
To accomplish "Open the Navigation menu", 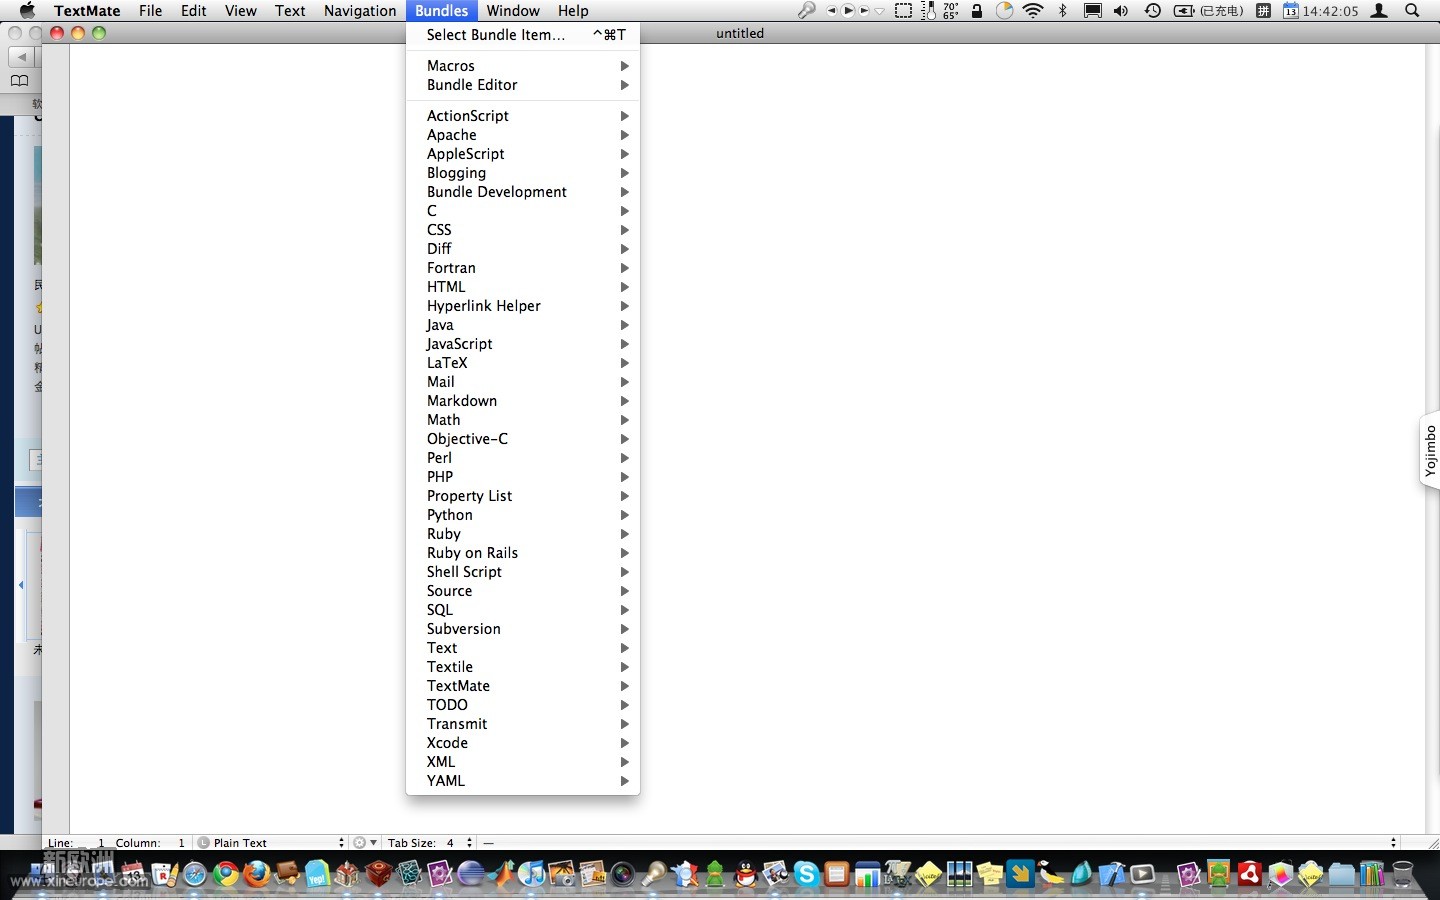I will [x=360, y=11].
